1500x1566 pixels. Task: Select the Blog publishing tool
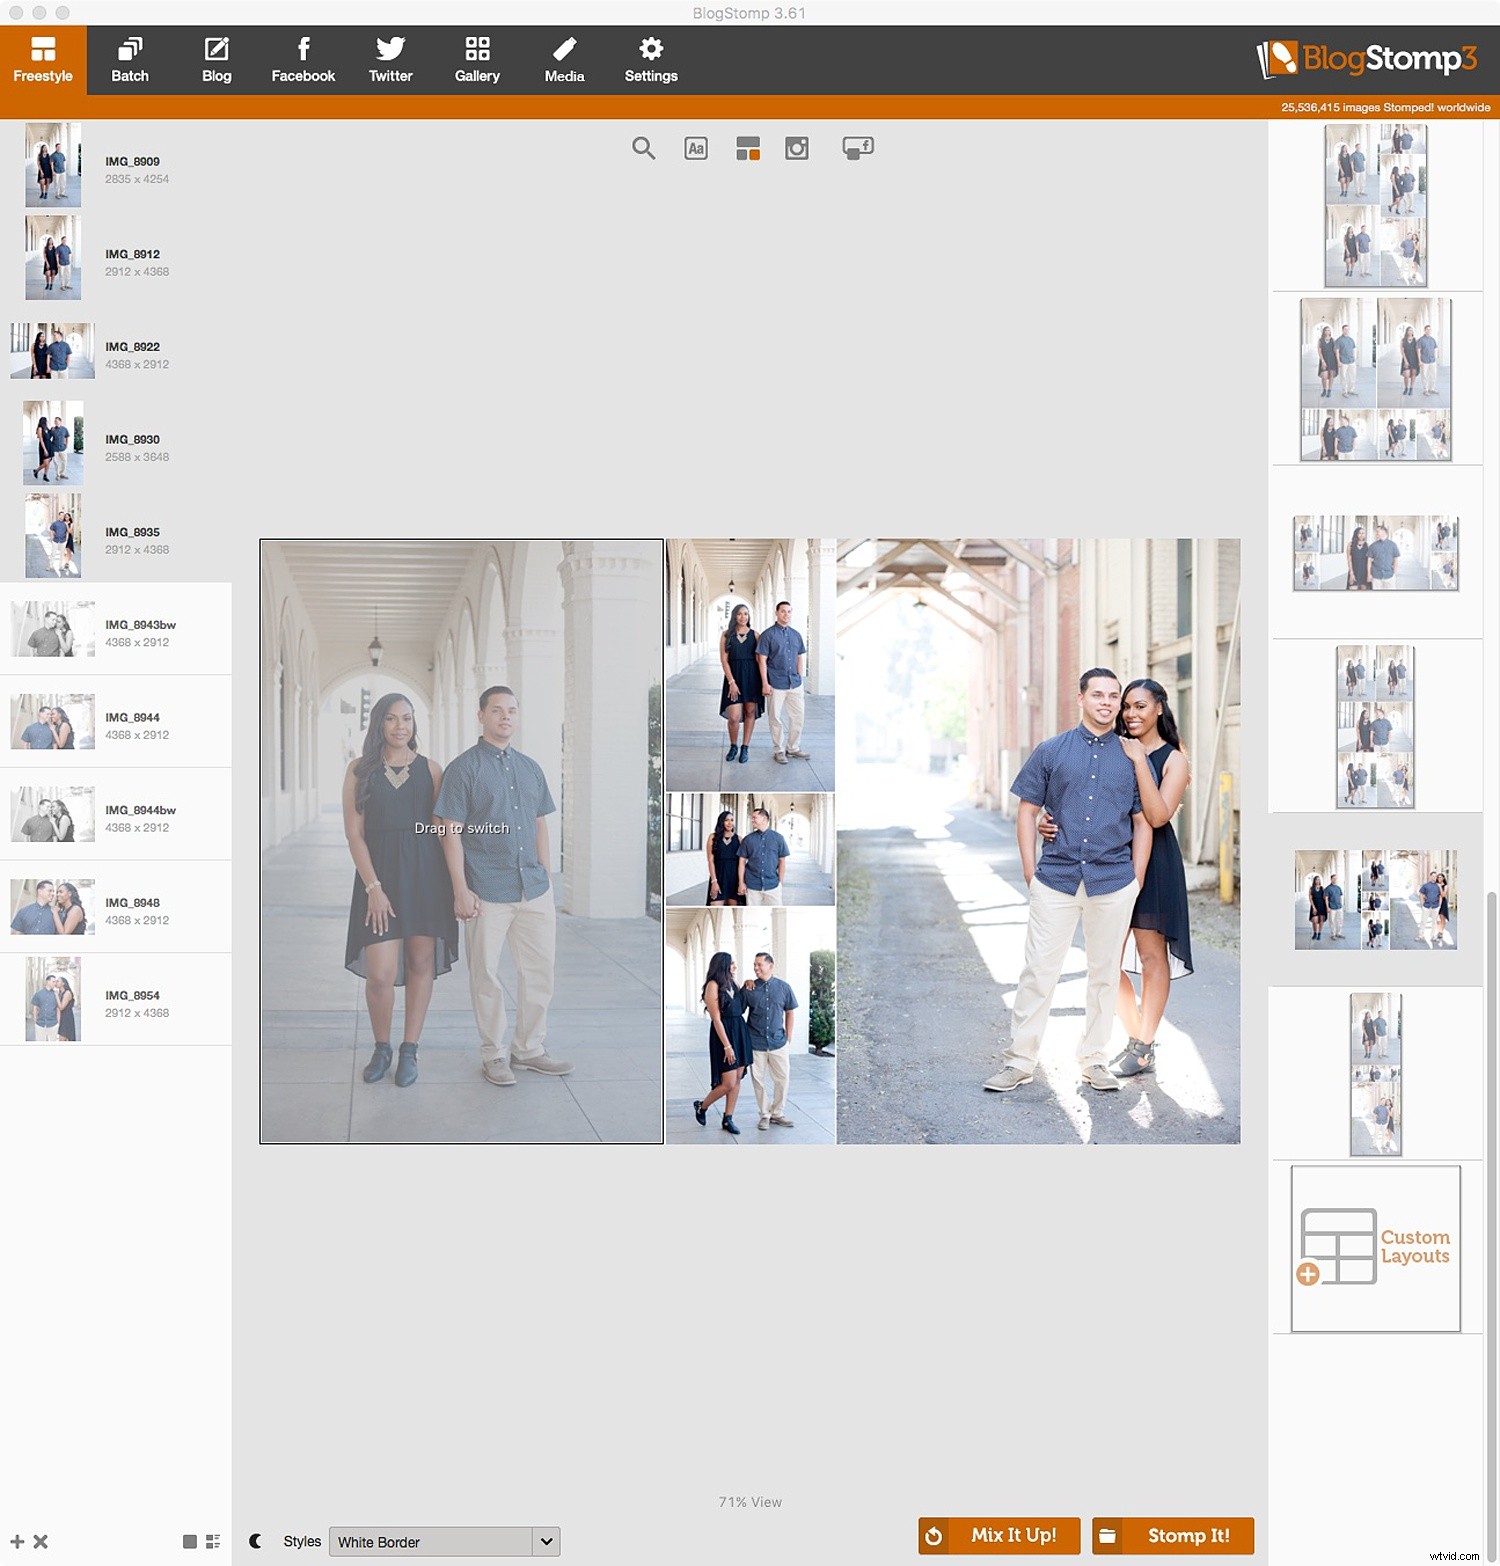tap(216, 58)
